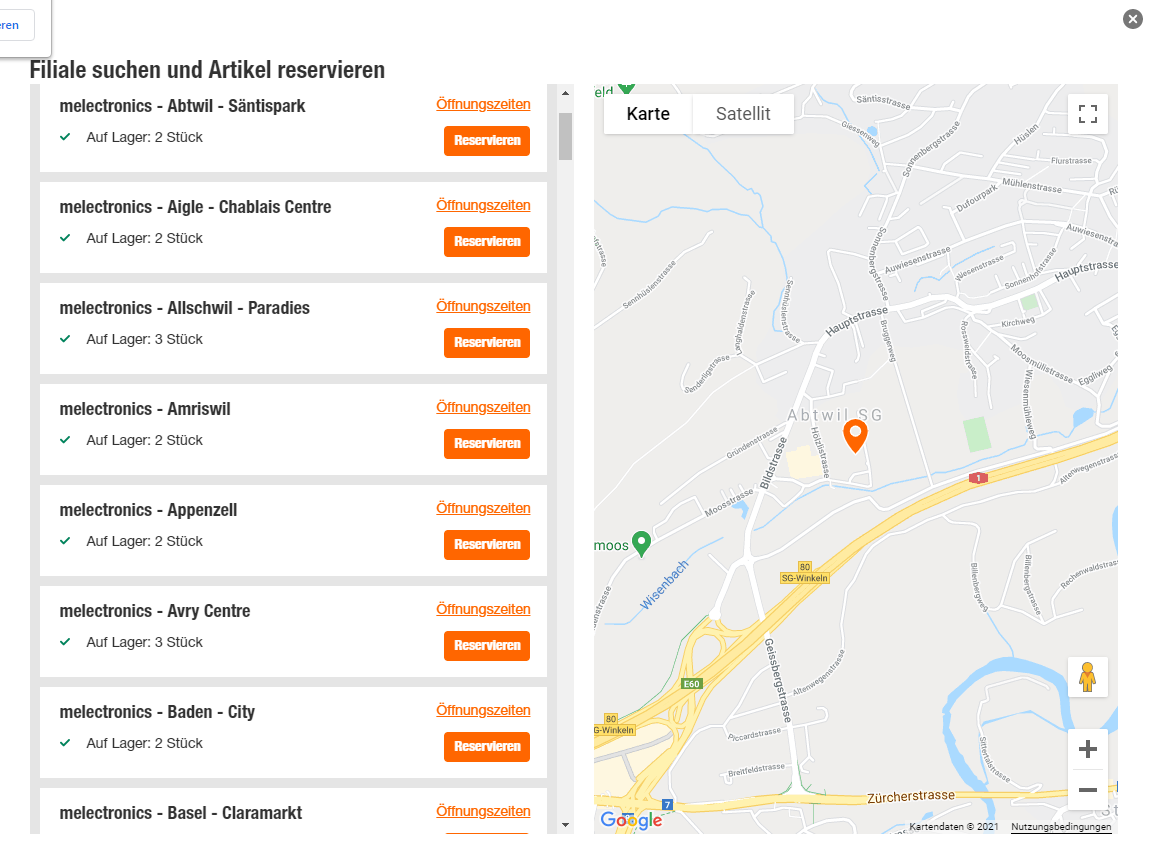Click scroll-down arrow of store list

565,825
